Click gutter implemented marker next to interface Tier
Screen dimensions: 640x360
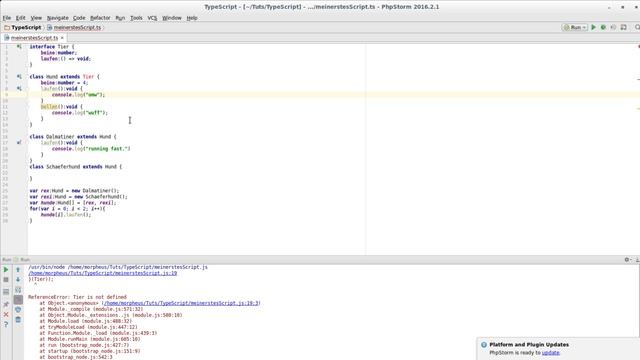pyautogui.click(x=19, y=47)
